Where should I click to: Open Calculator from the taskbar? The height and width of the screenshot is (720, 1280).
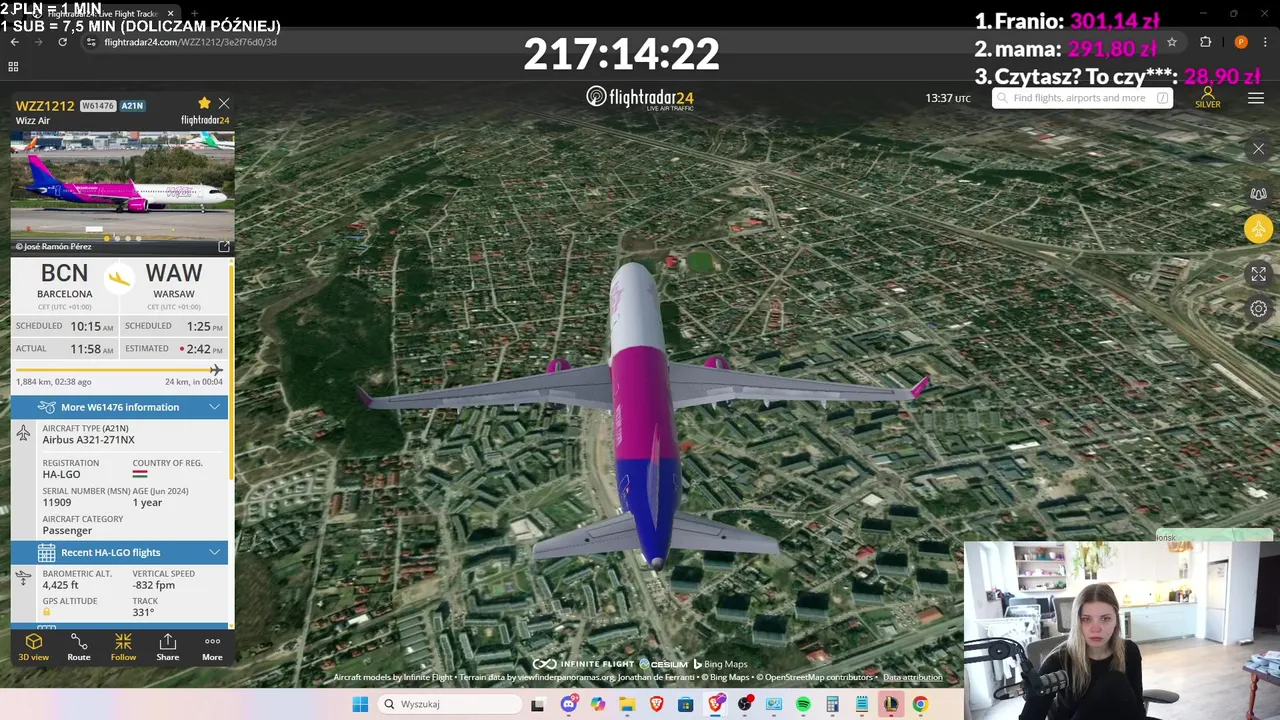click(832, 704)
